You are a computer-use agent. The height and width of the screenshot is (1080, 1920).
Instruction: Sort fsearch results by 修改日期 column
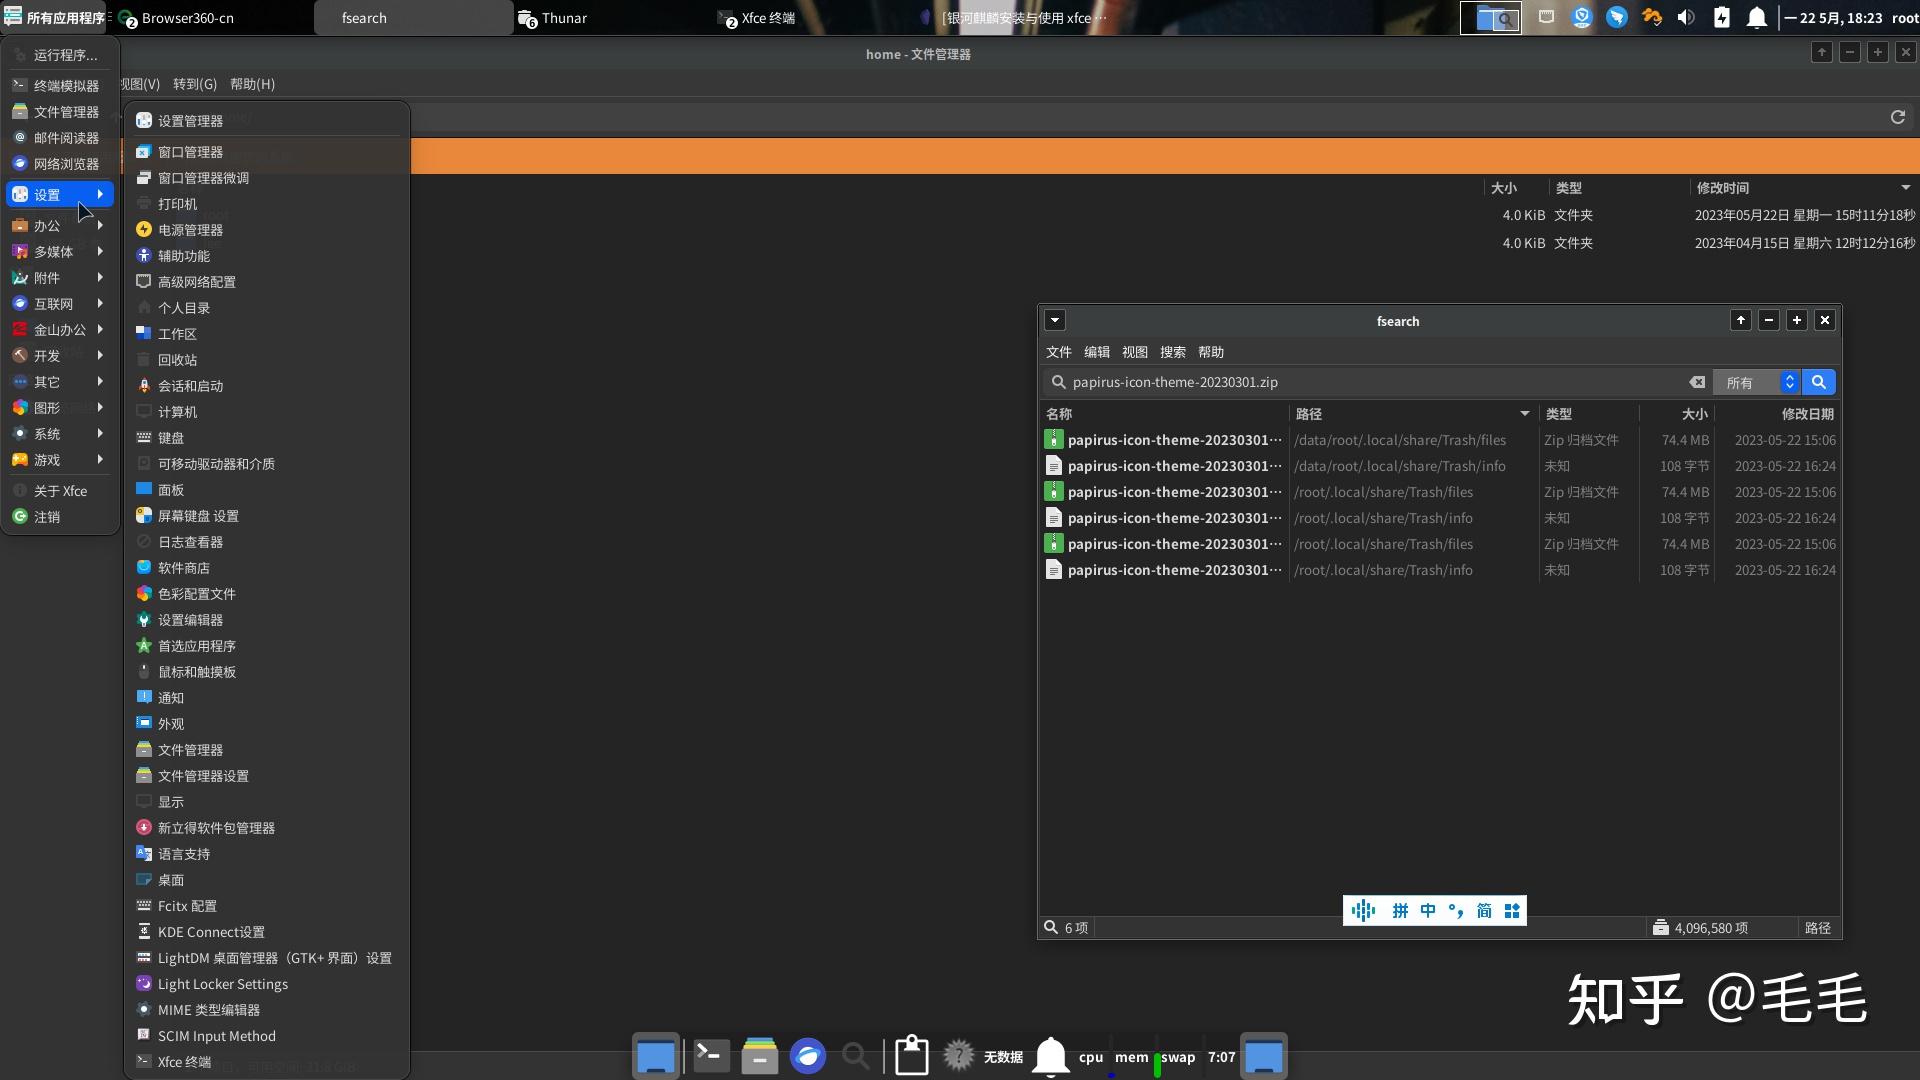click(1777, 414)
